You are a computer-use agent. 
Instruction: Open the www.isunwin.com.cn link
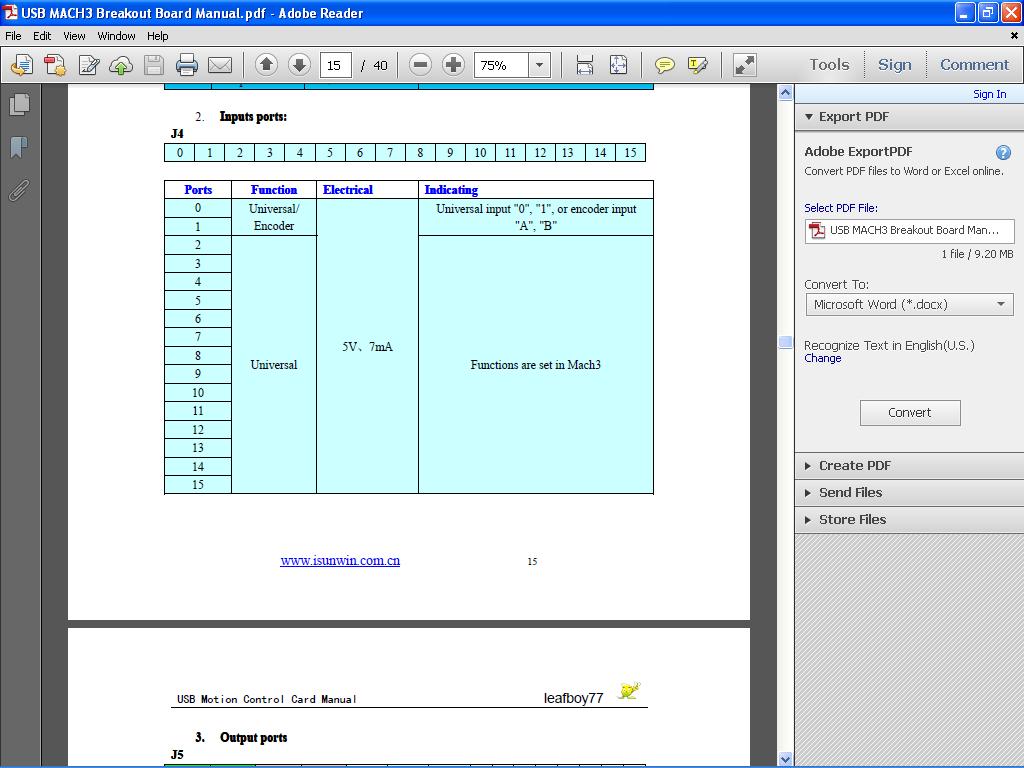(340, 561)
